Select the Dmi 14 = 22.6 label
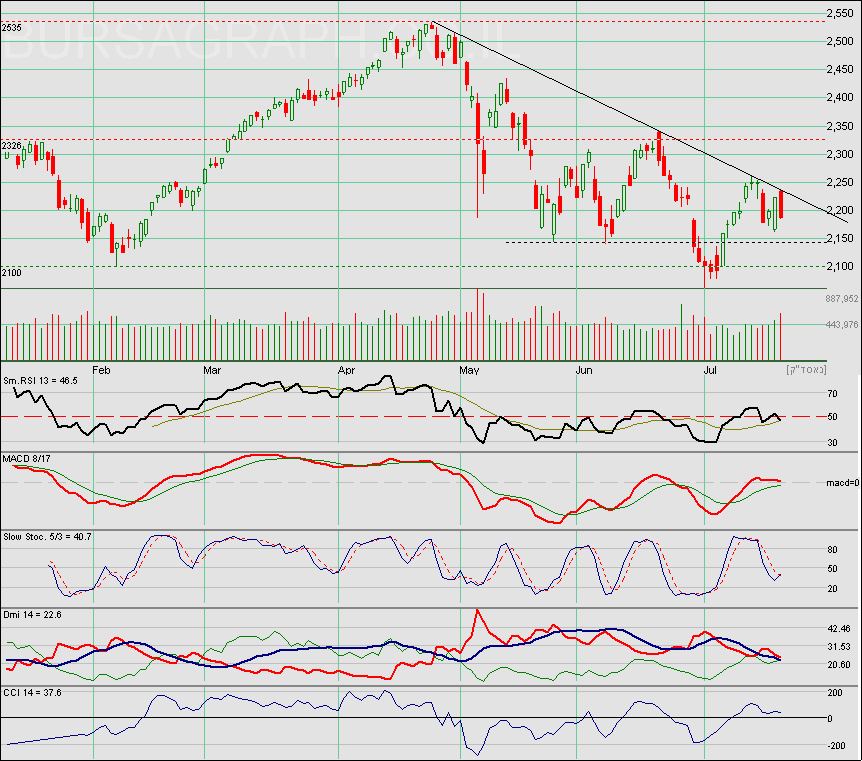This screenshot has height=761, width=862. pyautogui.click(x=32, y=615)
